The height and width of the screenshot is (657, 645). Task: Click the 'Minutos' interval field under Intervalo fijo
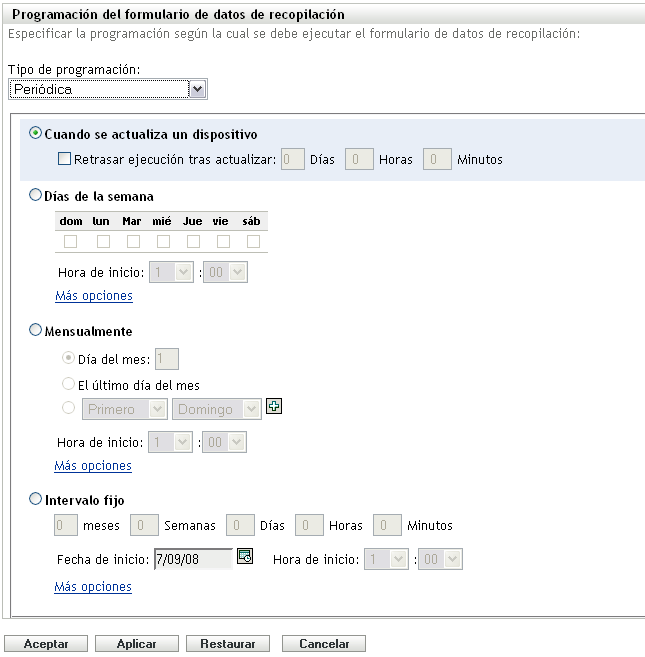(387, 525)
